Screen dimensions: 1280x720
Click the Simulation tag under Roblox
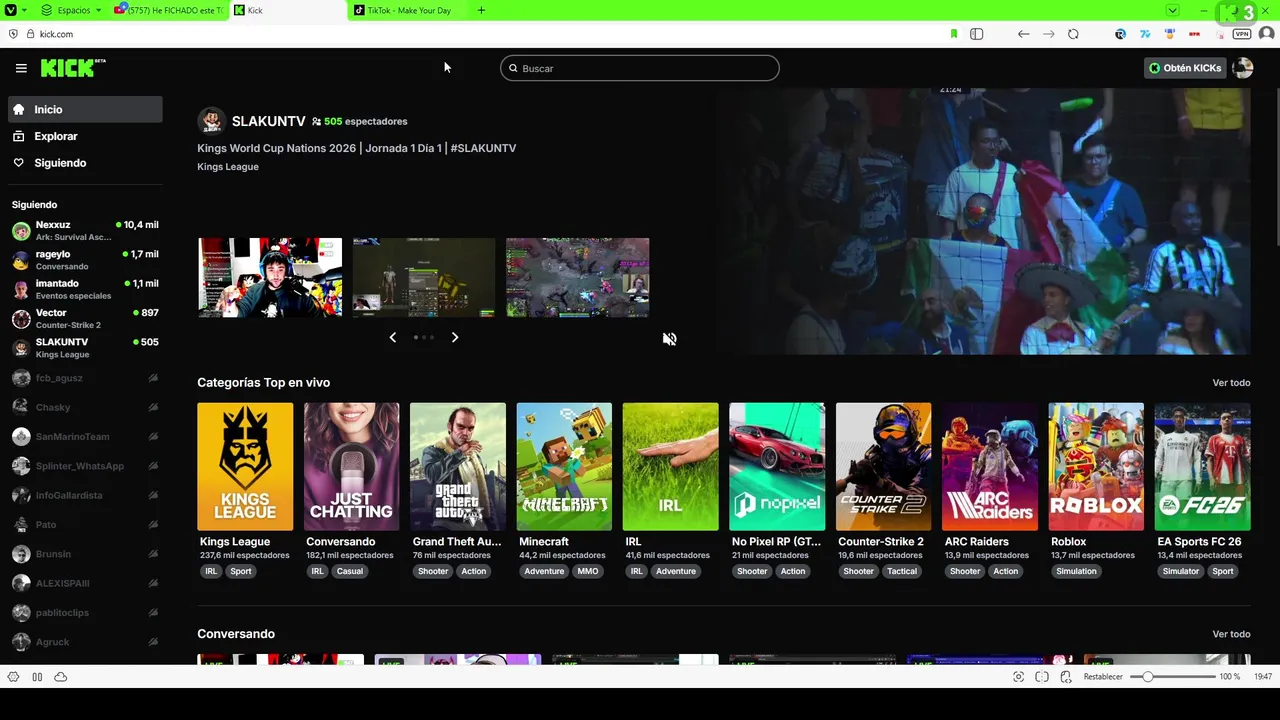pos(1077,571)
